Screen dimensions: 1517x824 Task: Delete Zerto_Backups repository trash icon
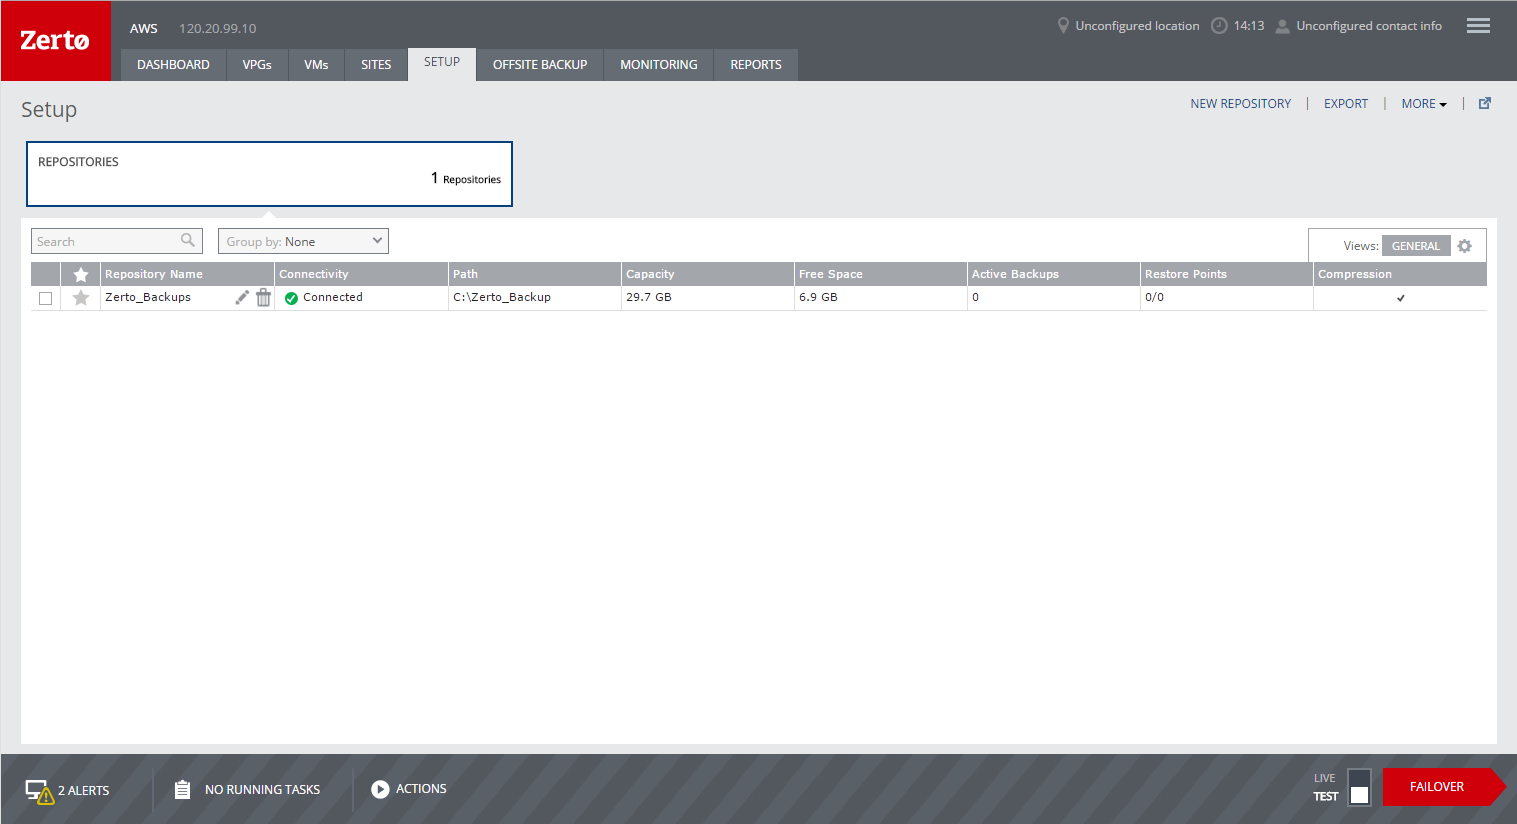coord(263,297)
